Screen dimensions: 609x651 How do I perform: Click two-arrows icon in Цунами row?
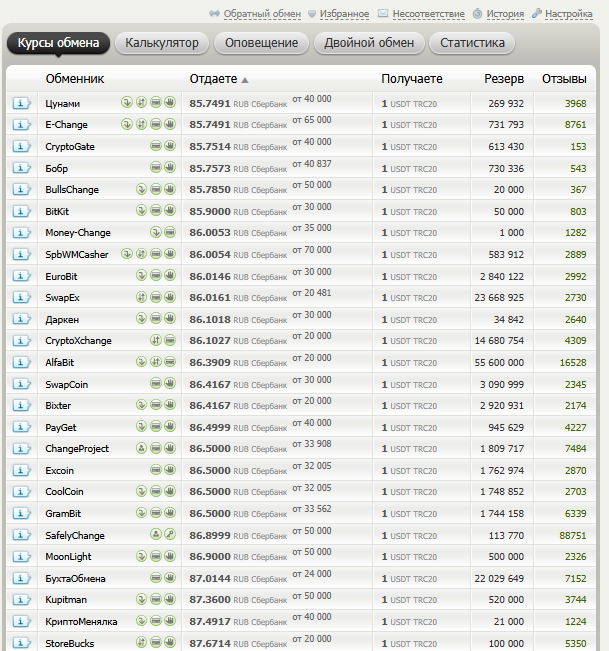tap(142, 102)
